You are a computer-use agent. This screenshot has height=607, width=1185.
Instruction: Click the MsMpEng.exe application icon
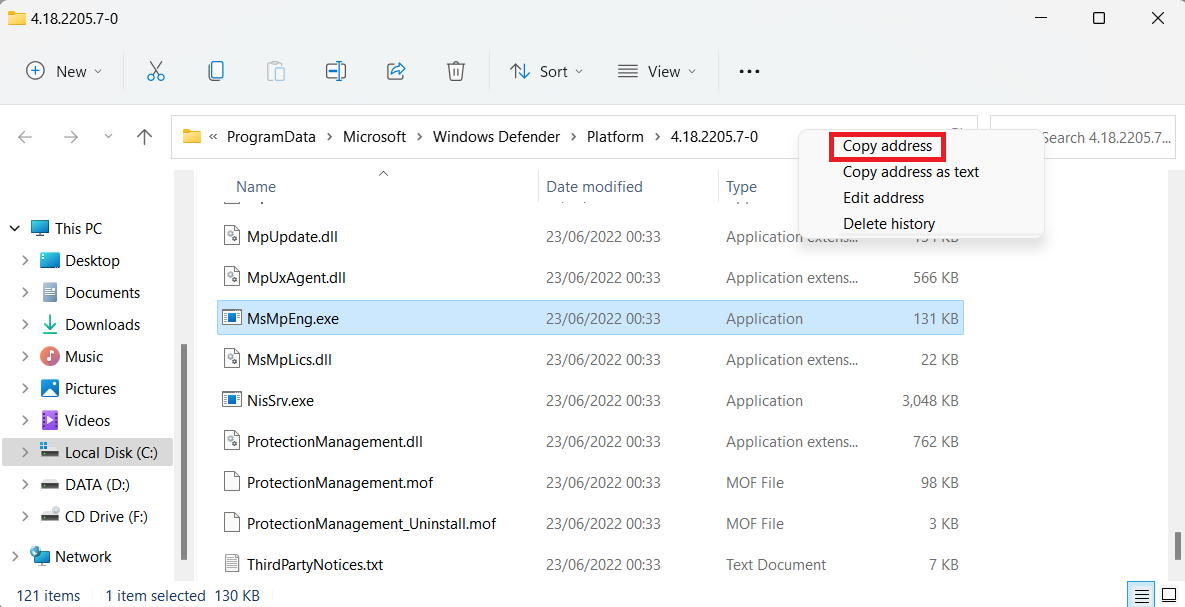pos(231,318)
